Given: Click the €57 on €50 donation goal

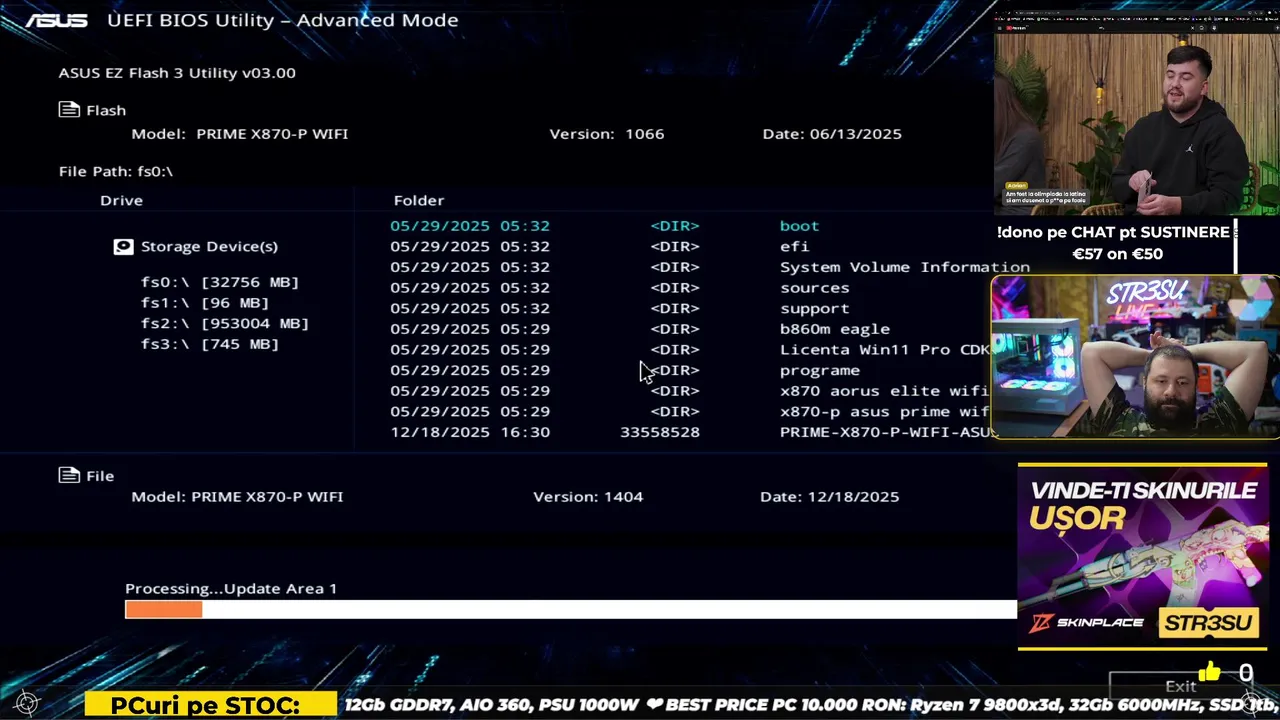Looking at the screenshot, I should (1117, 254).
